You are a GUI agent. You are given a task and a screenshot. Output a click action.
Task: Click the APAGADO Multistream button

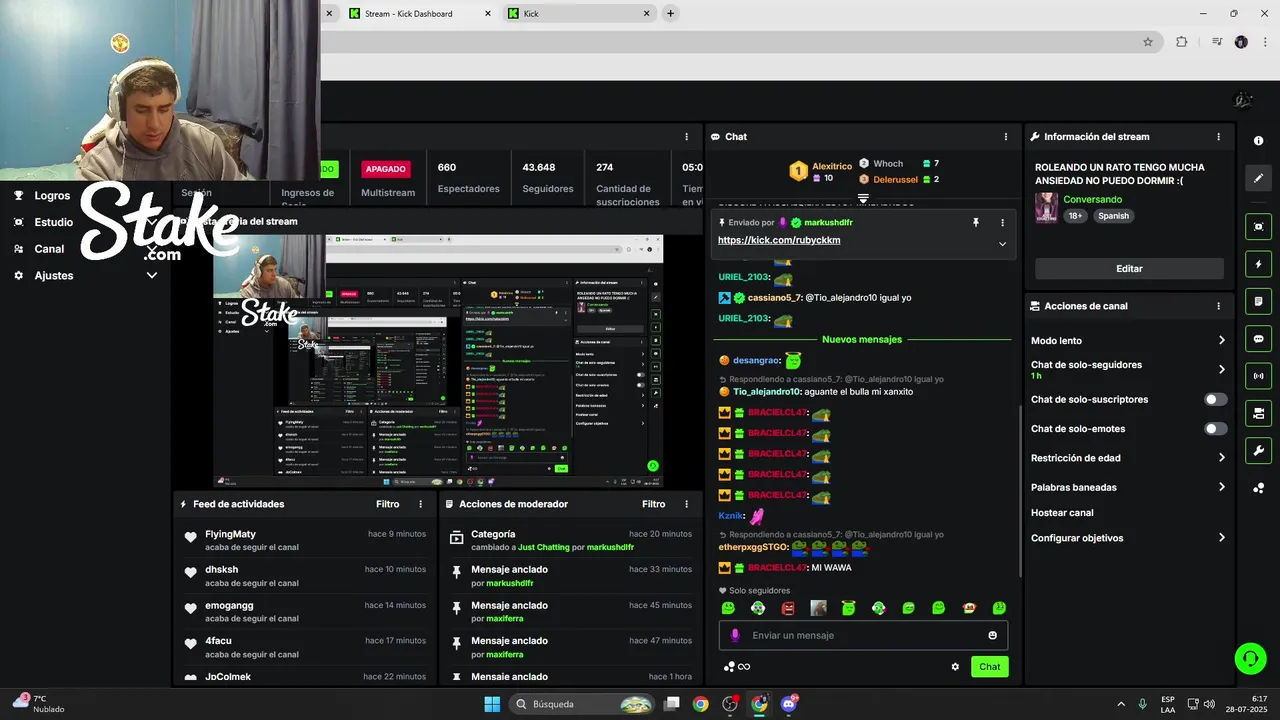[x=385, y=169]
